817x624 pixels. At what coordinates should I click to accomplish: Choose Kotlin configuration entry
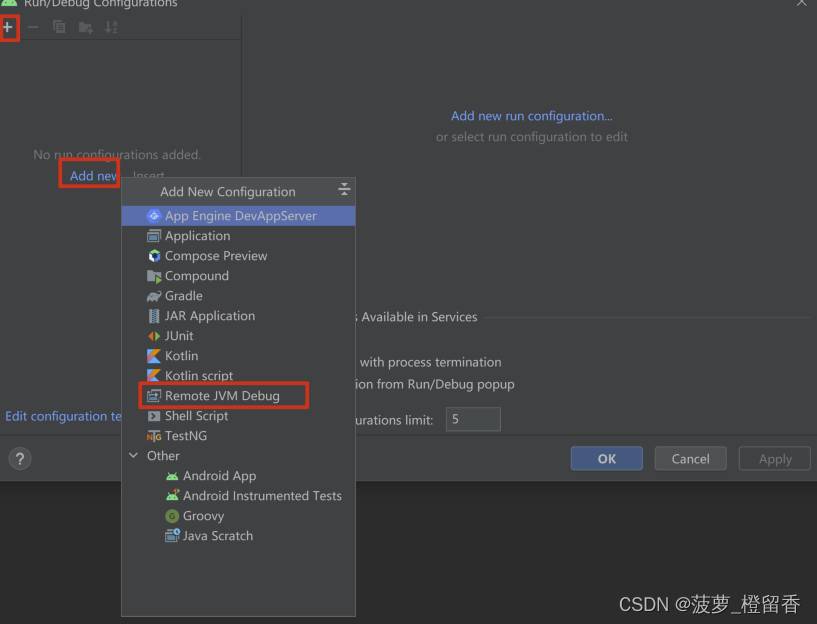tap(238, 356)
